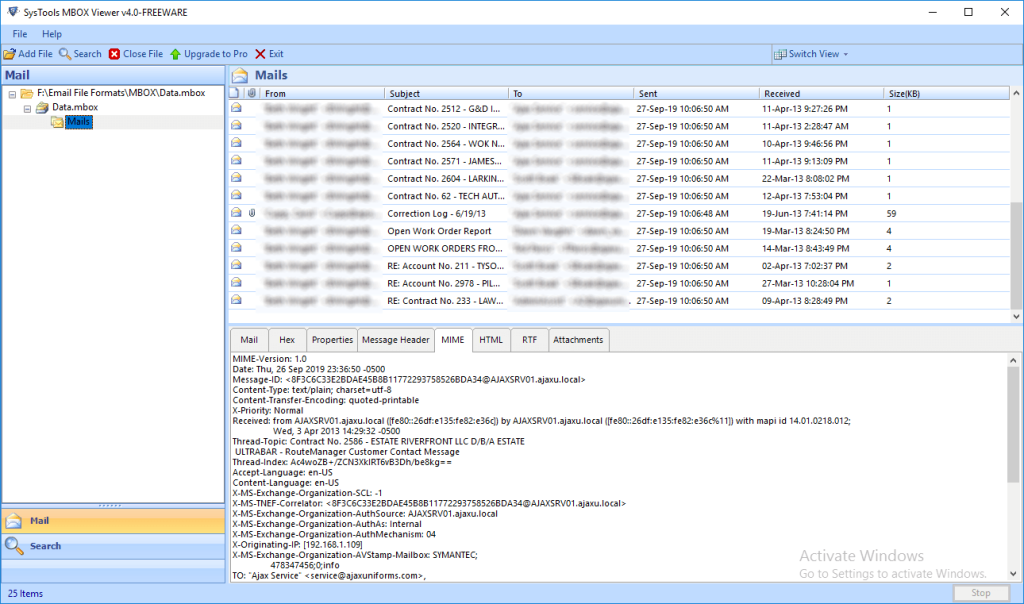Click the green Upgrade to Pro arrow

(x=175, y=54)
